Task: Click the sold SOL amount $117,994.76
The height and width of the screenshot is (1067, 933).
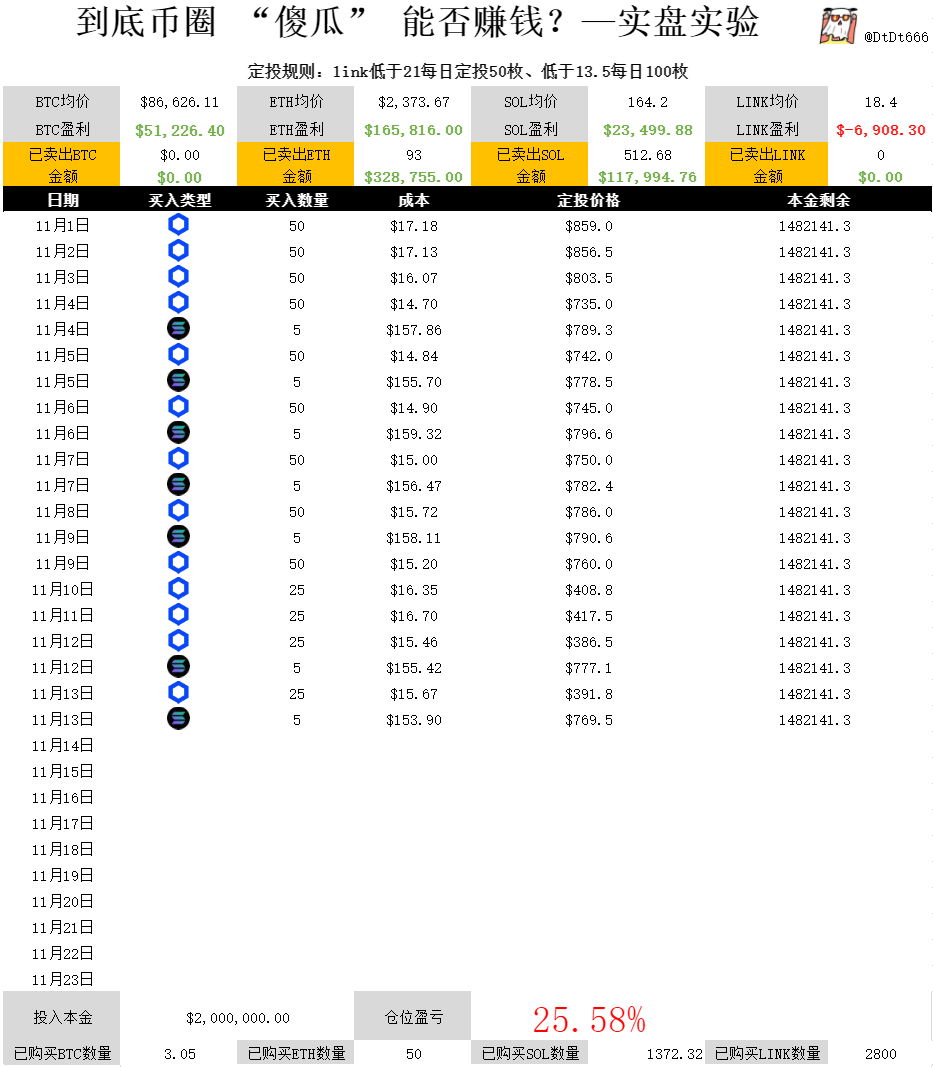Action: tap(648, 177)
